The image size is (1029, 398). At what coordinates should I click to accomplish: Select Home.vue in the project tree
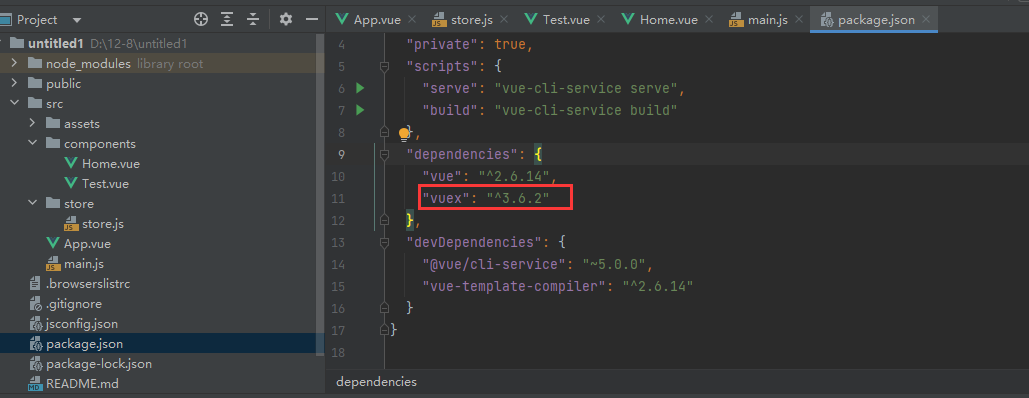pyautogui.click(x=110, y=164)
